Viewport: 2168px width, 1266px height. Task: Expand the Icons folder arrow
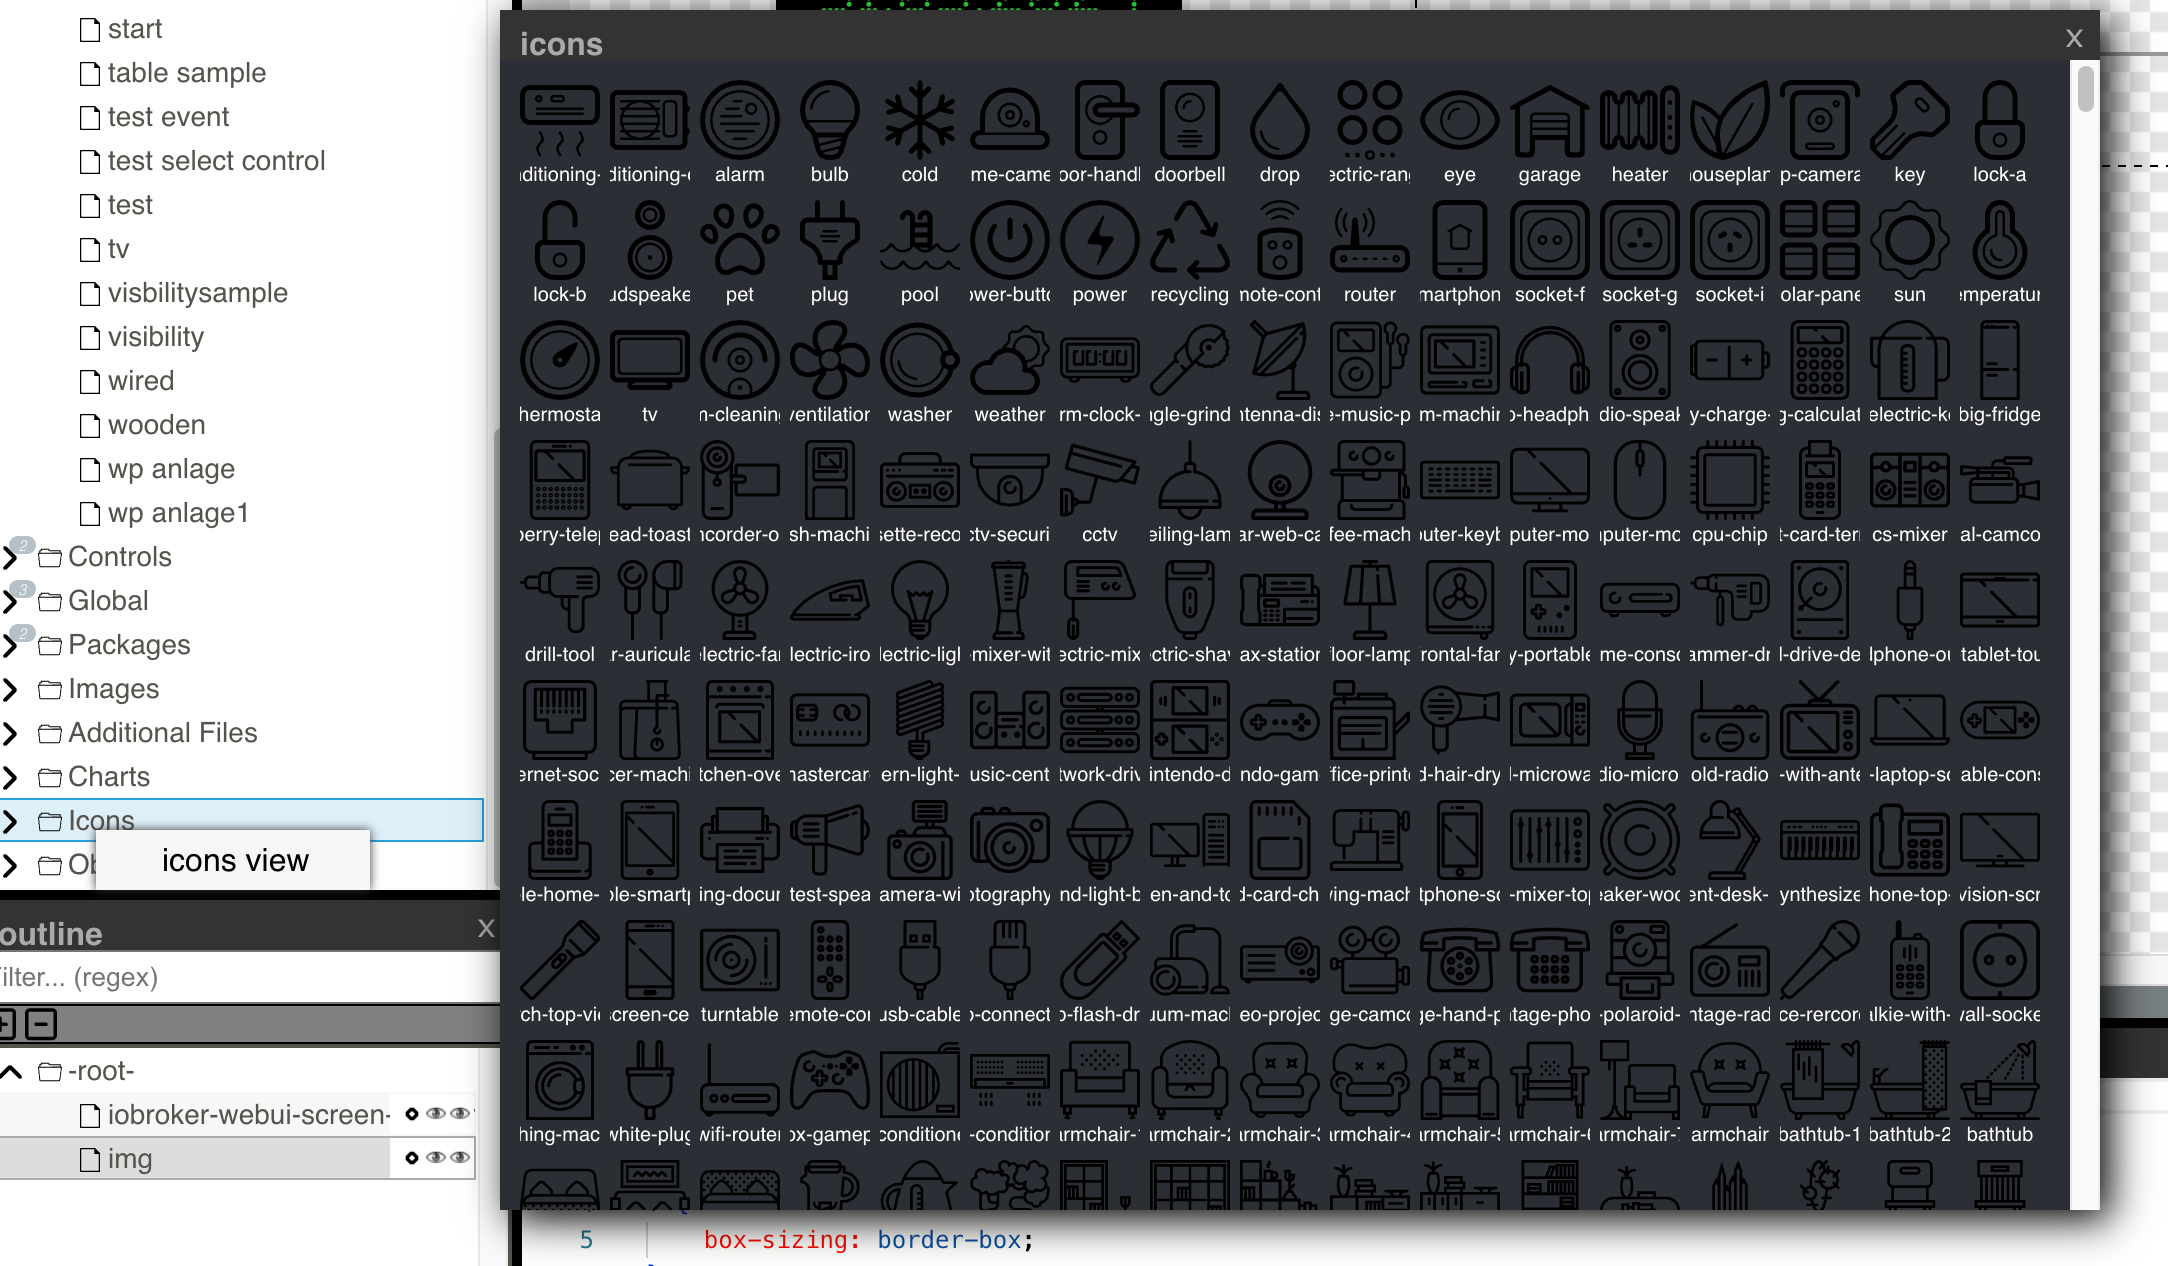click(x=11, y=821)
